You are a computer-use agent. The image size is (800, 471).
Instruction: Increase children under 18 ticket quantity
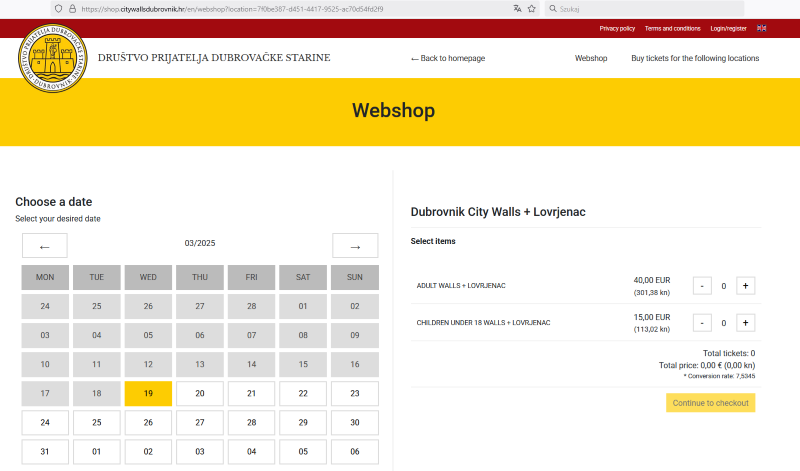(745, 323)
